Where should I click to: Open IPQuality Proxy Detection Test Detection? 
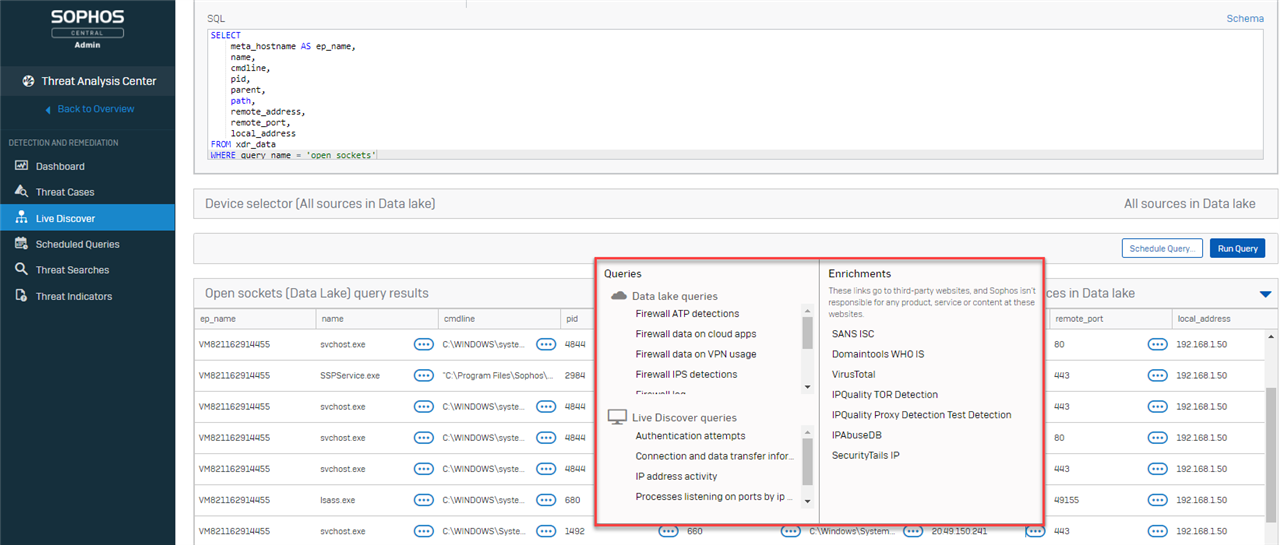922,414
